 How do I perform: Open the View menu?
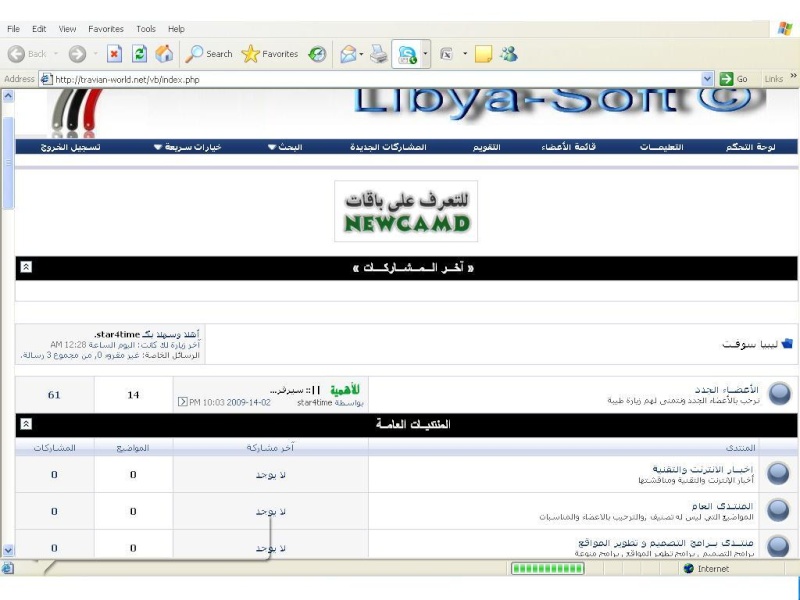click(x=67, y=29)
